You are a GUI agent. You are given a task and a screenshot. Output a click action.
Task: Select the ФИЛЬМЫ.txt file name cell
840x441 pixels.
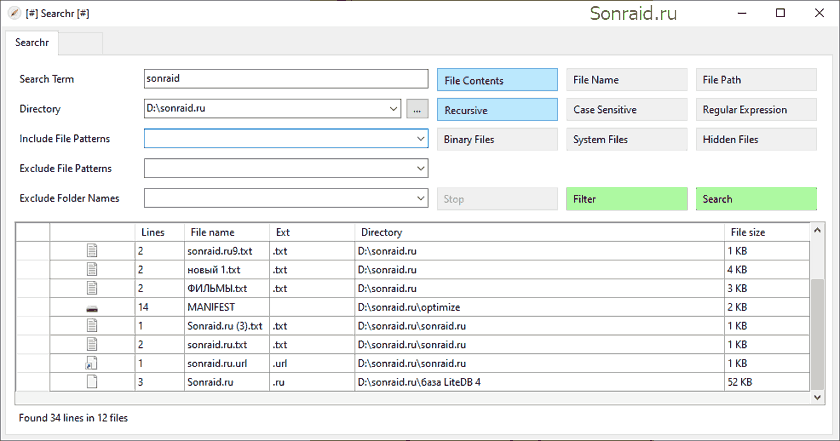click(x=227, y=288)
